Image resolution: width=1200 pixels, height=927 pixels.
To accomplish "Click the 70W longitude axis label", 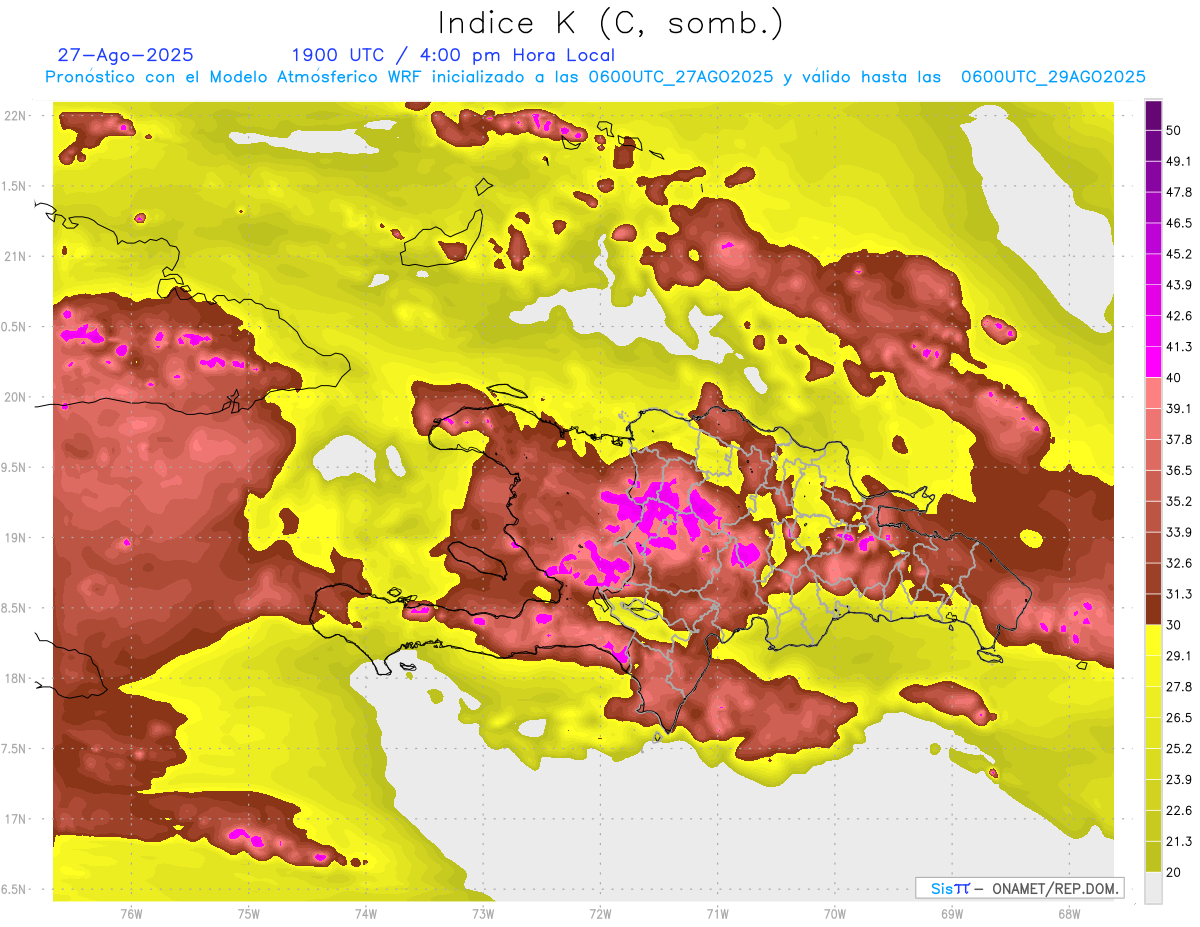I will pyautogui.click(x=834, y=913).
